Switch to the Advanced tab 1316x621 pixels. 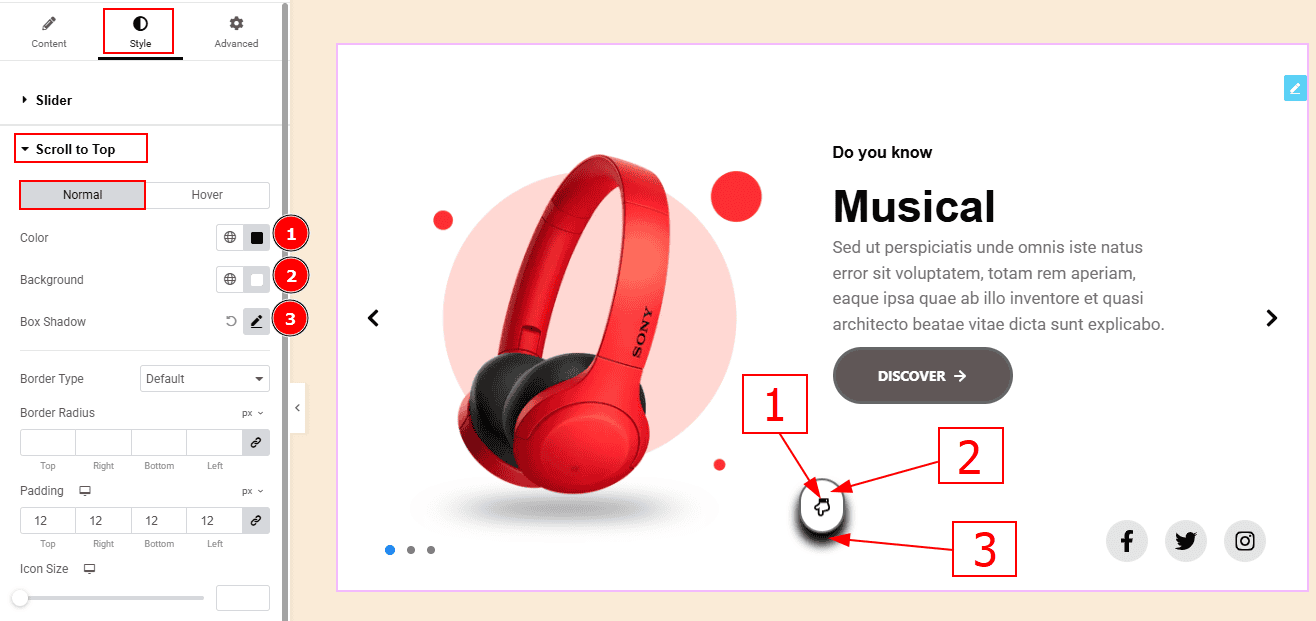pyautogui.click(x=236, y=31)
